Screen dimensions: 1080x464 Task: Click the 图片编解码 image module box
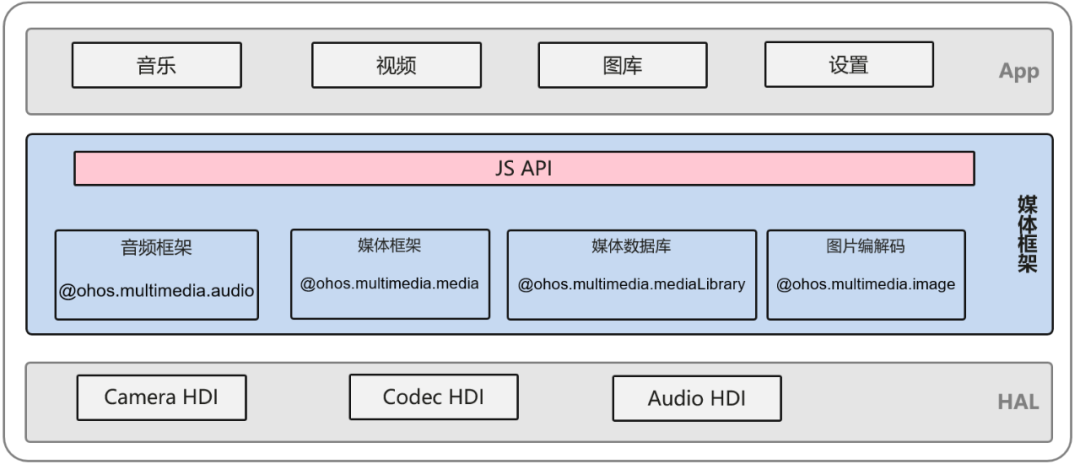[866, 275]
